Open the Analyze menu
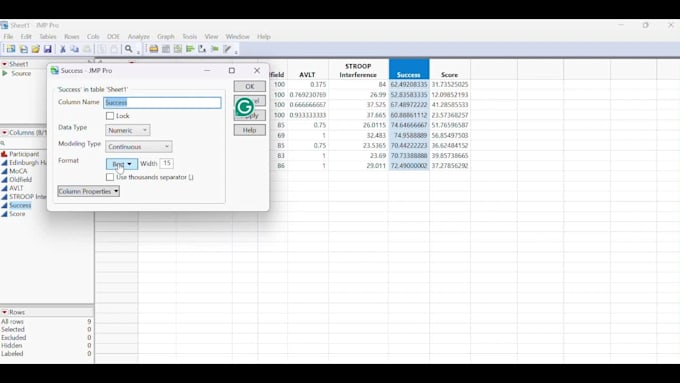 tap(138, 37)
